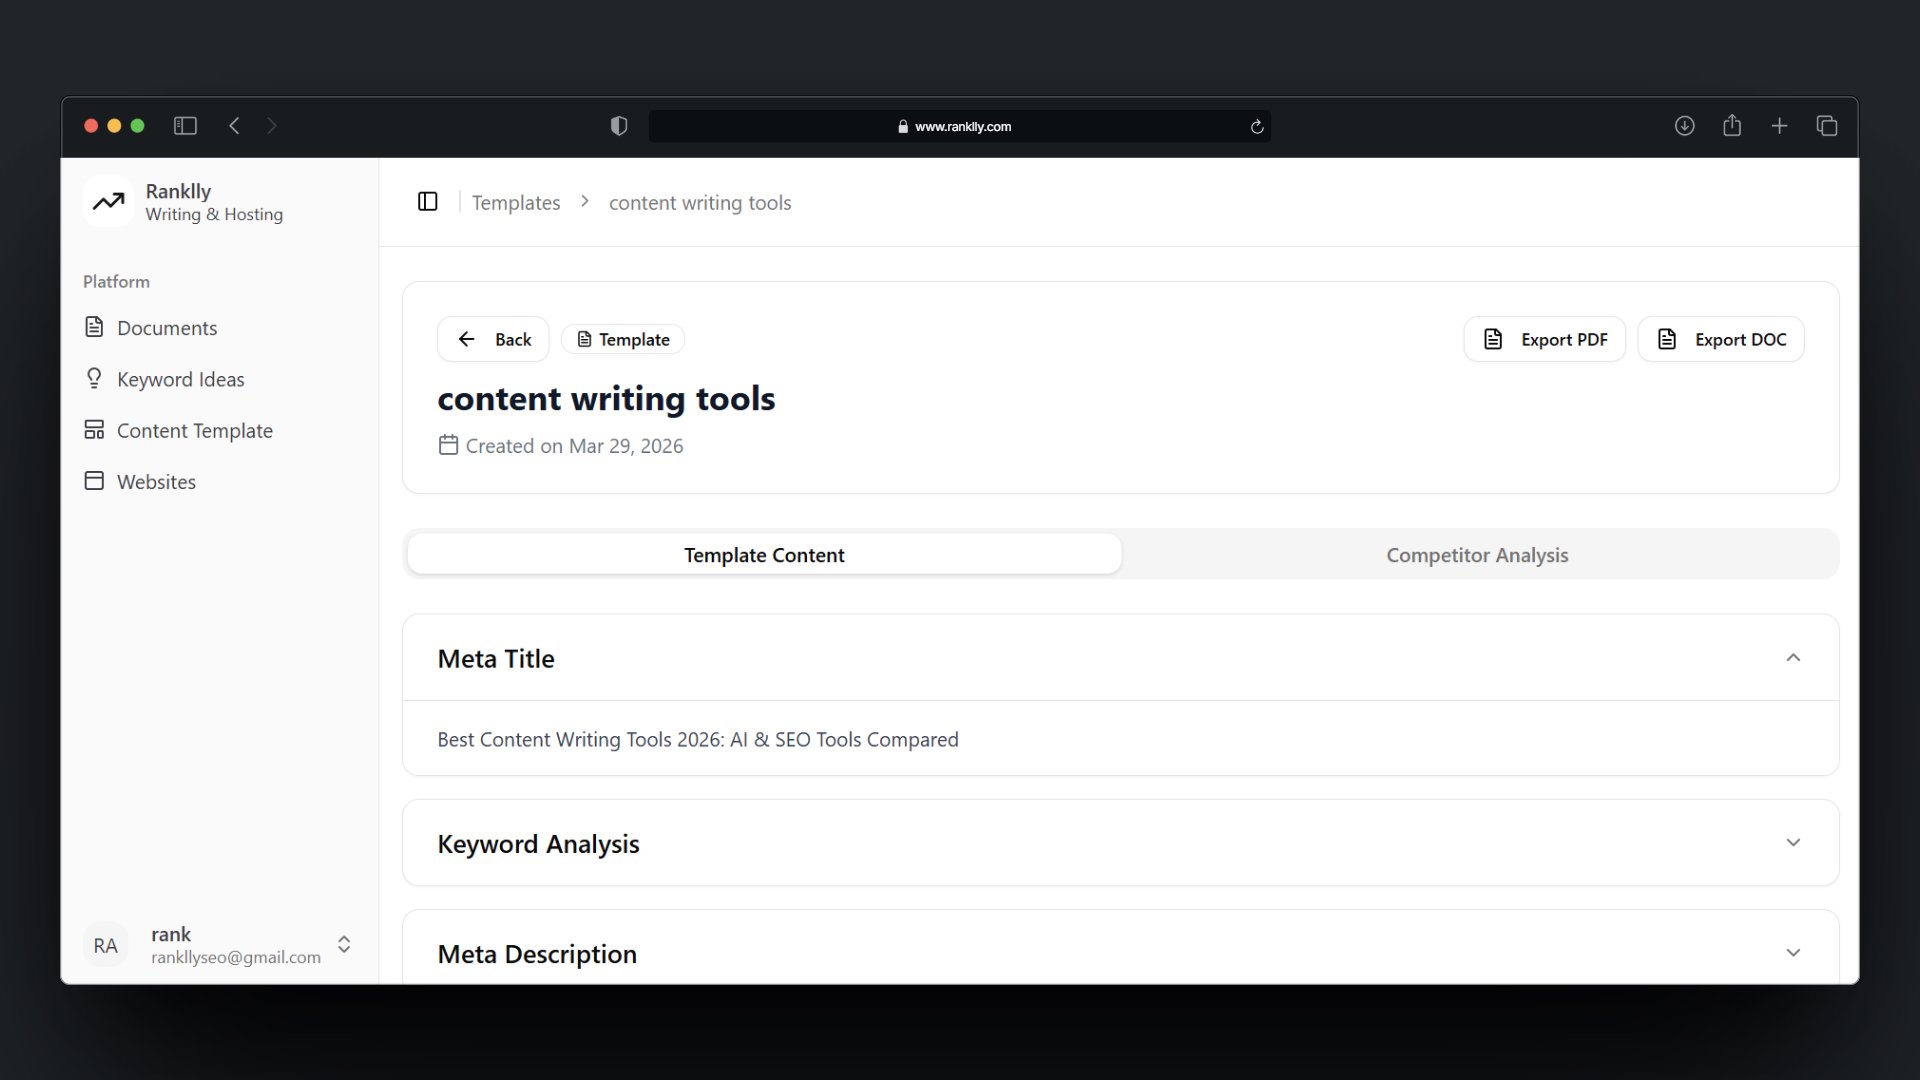Screen dimensions: 1920x1080
Task: Click the content writing tools breadcrumb
Action: (x=700, y=202)
